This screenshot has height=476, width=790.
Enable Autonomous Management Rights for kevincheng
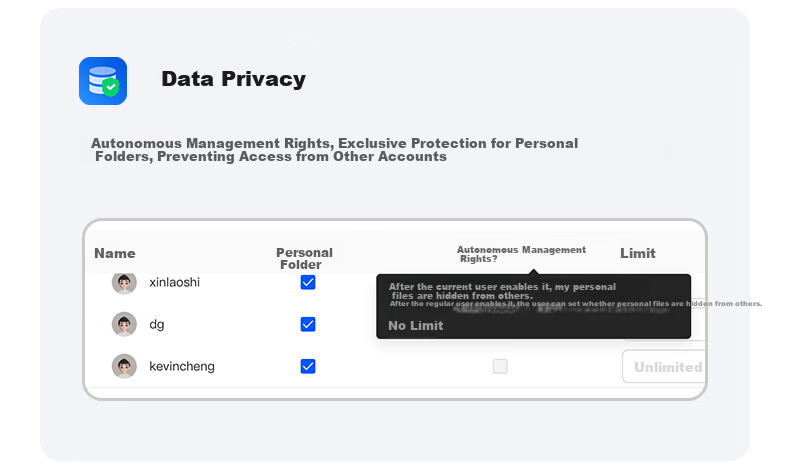500,366
